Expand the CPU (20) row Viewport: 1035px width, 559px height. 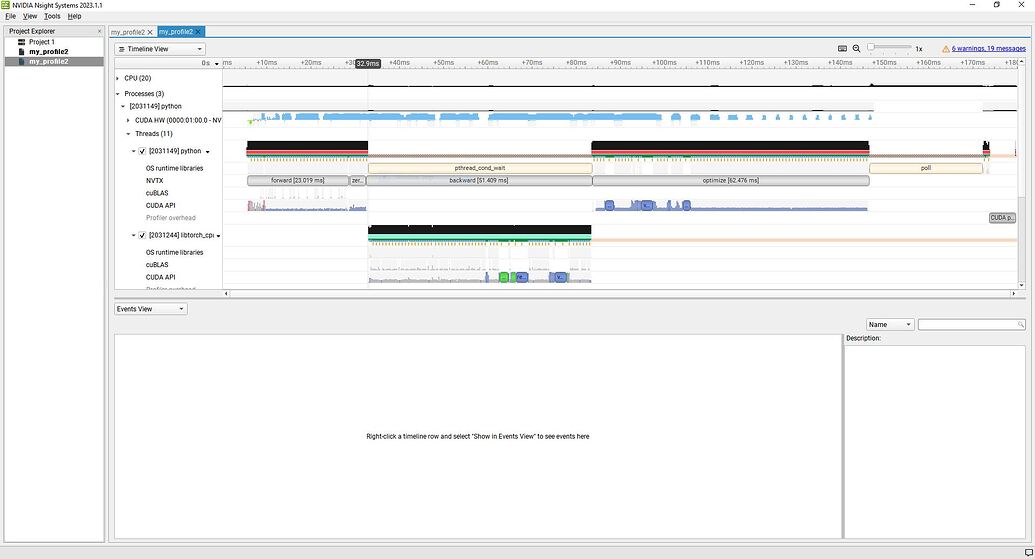click(117, 78)
